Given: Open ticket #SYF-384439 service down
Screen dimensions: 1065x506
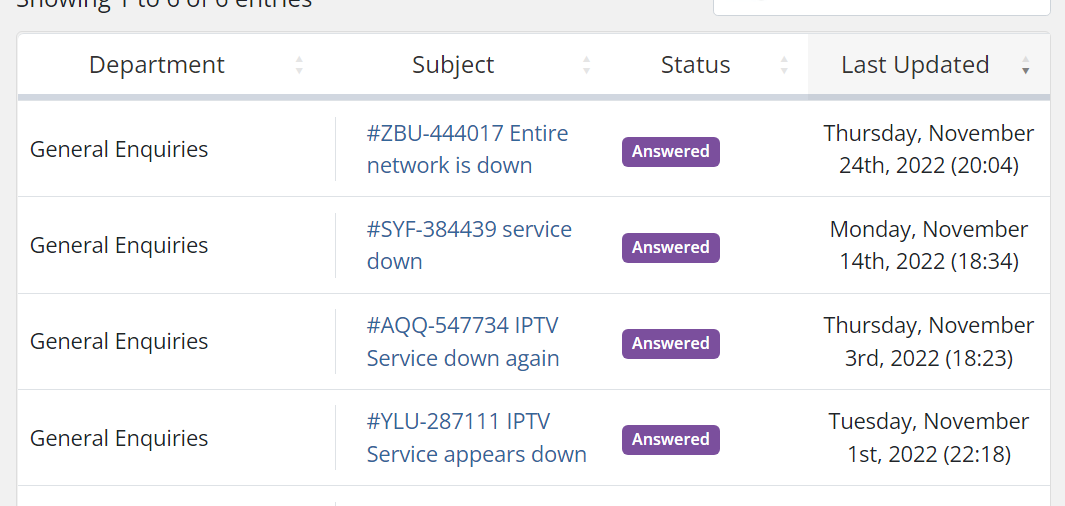Looking at the screenshot, I should (469, 245).
